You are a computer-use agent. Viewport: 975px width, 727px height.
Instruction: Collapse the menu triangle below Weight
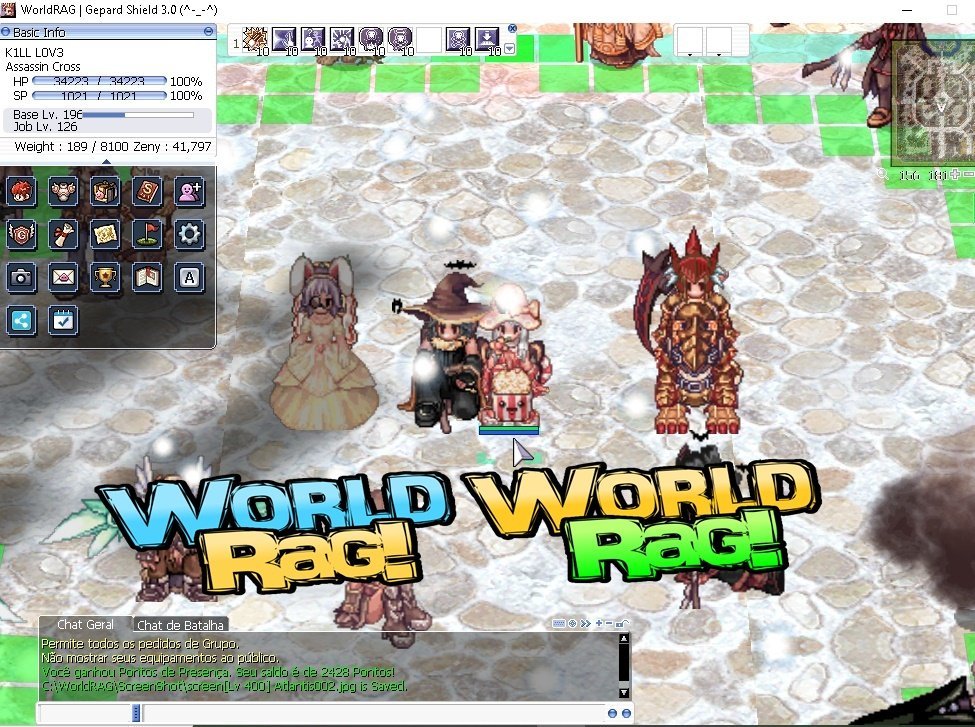click(x=107, y=162)
